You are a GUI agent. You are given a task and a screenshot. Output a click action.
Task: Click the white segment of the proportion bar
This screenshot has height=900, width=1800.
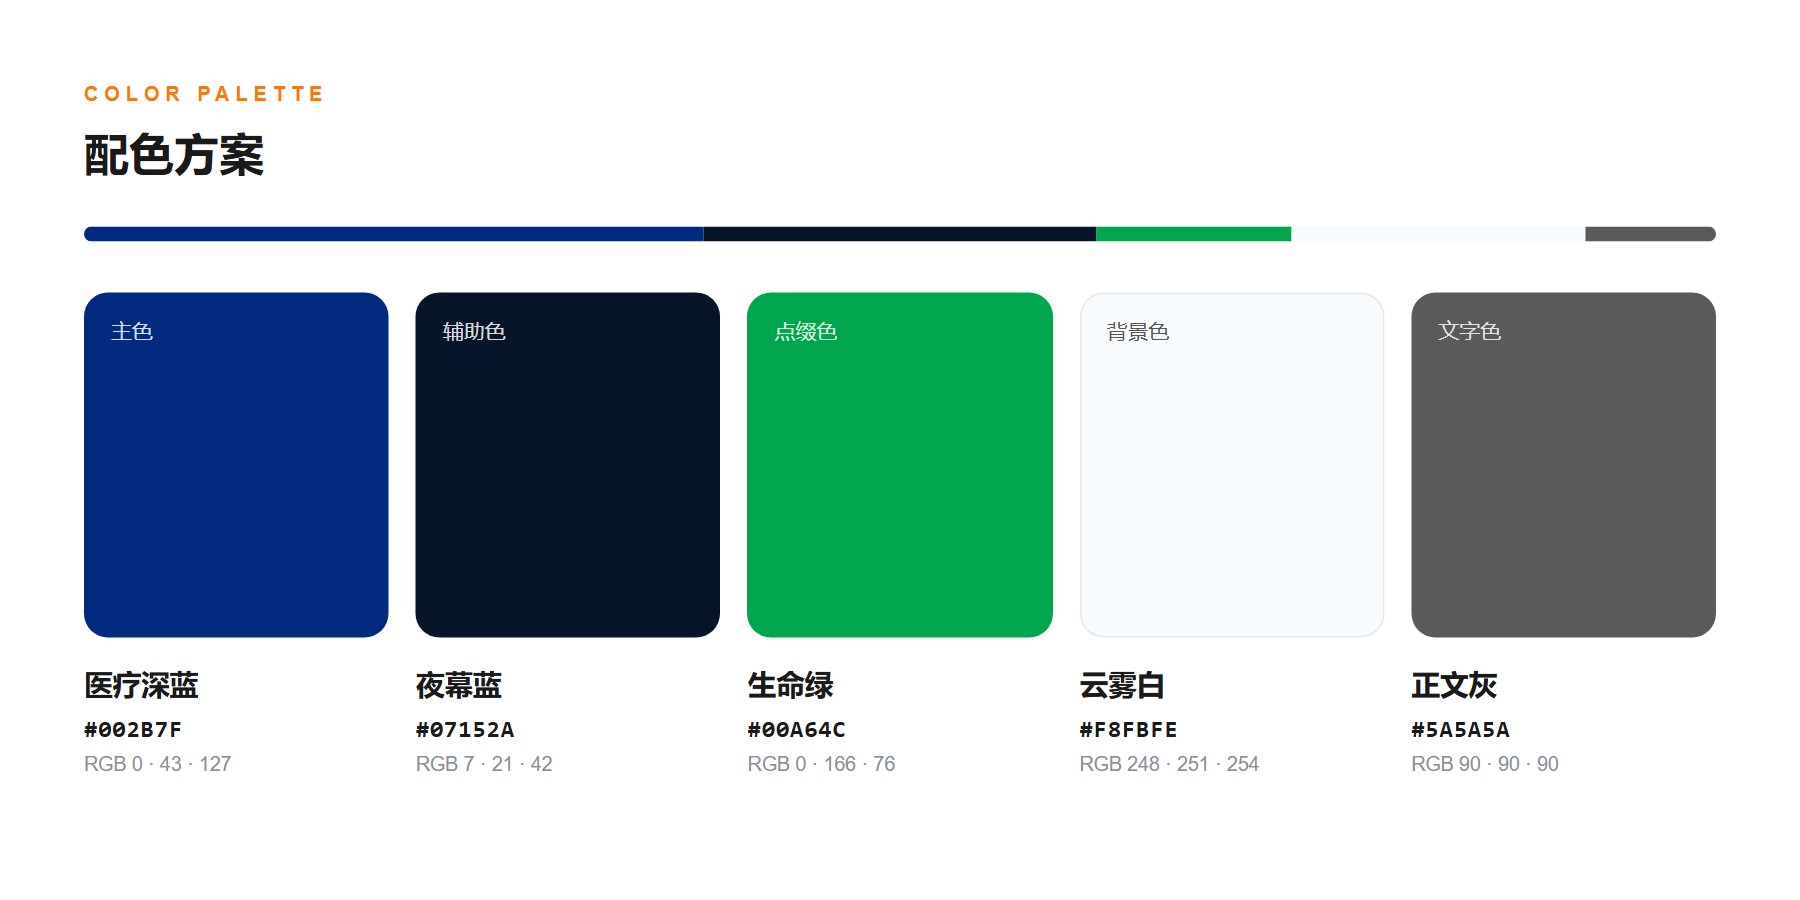1439,234
